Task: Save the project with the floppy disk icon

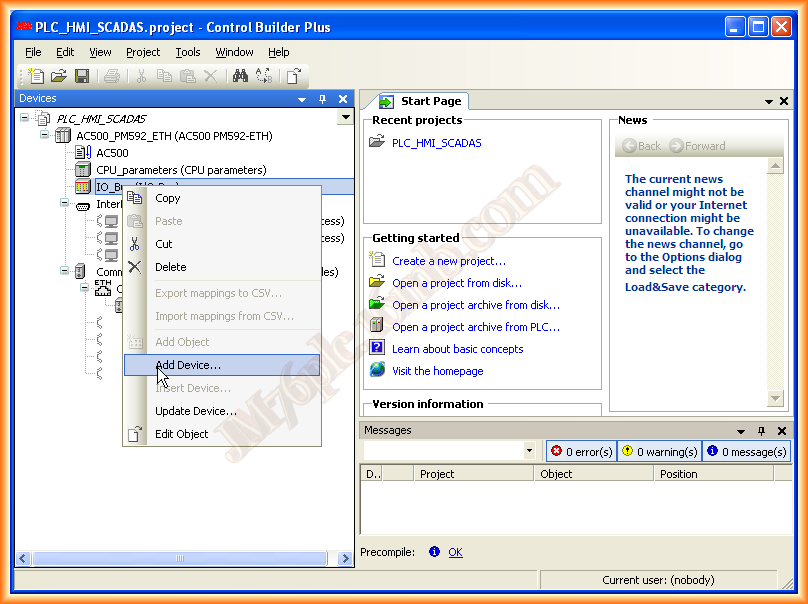Action: click(x=82, y=76)
